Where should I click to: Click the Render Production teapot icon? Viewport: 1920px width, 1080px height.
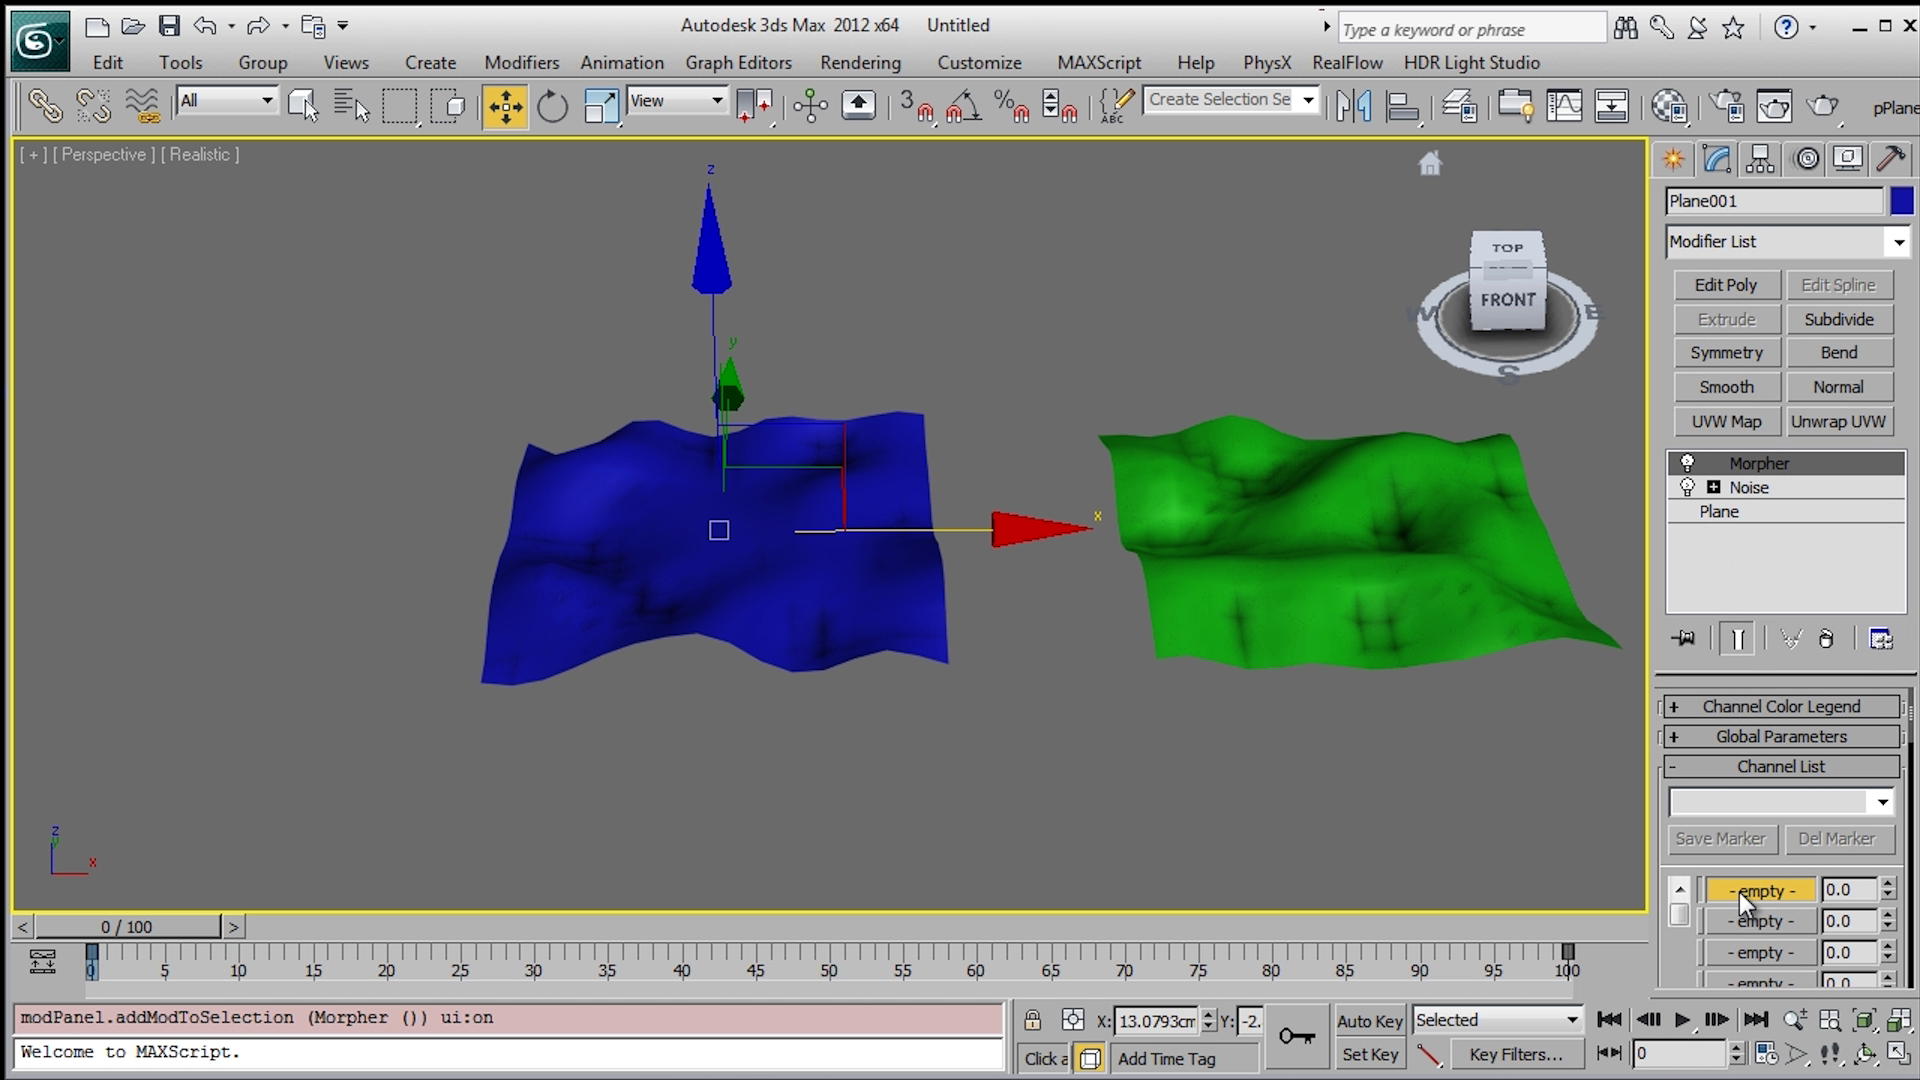(x=1824, y=106)
